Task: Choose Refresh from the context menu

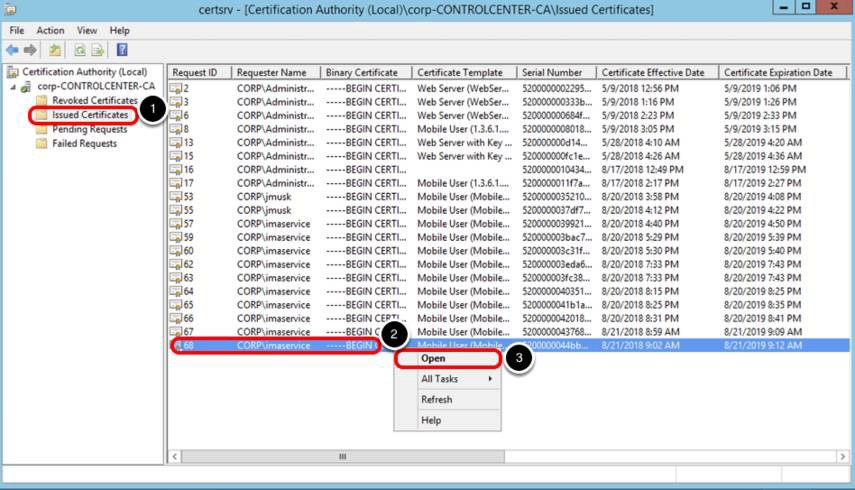Action: (447, 400)
